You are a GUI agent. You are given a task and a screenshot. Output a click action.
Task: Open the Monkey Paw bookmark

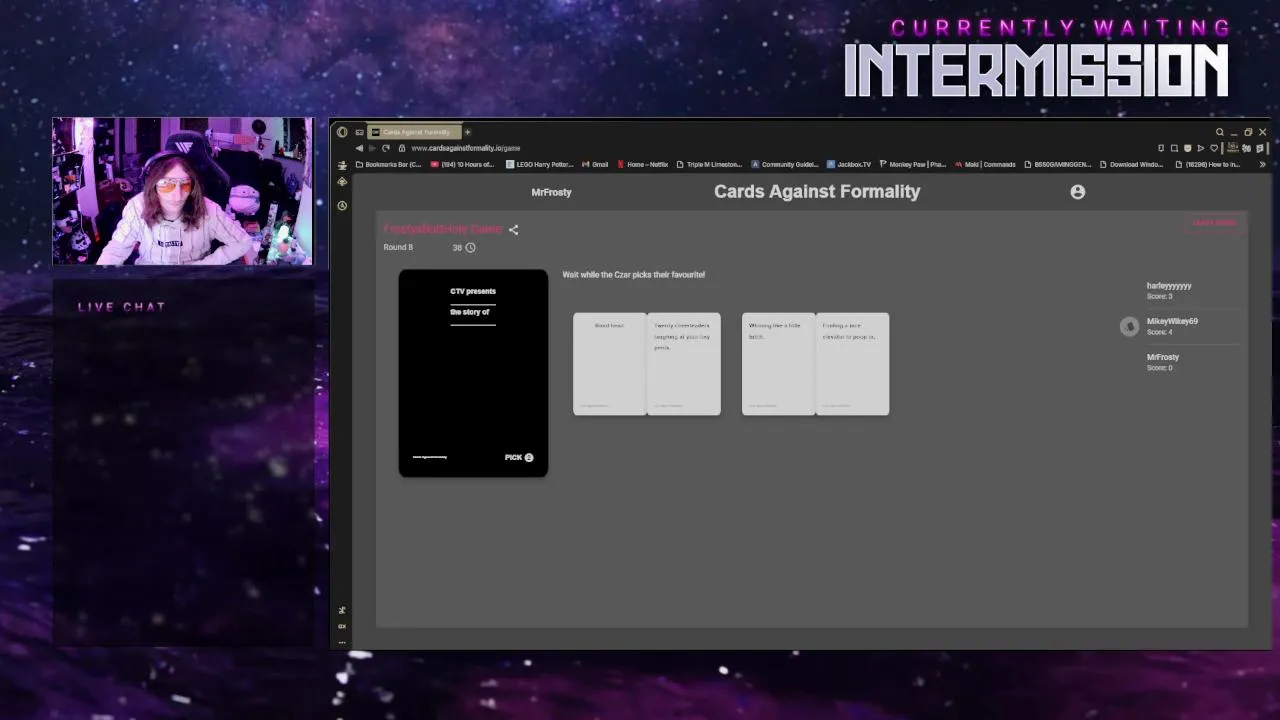(x=912, y=164)
